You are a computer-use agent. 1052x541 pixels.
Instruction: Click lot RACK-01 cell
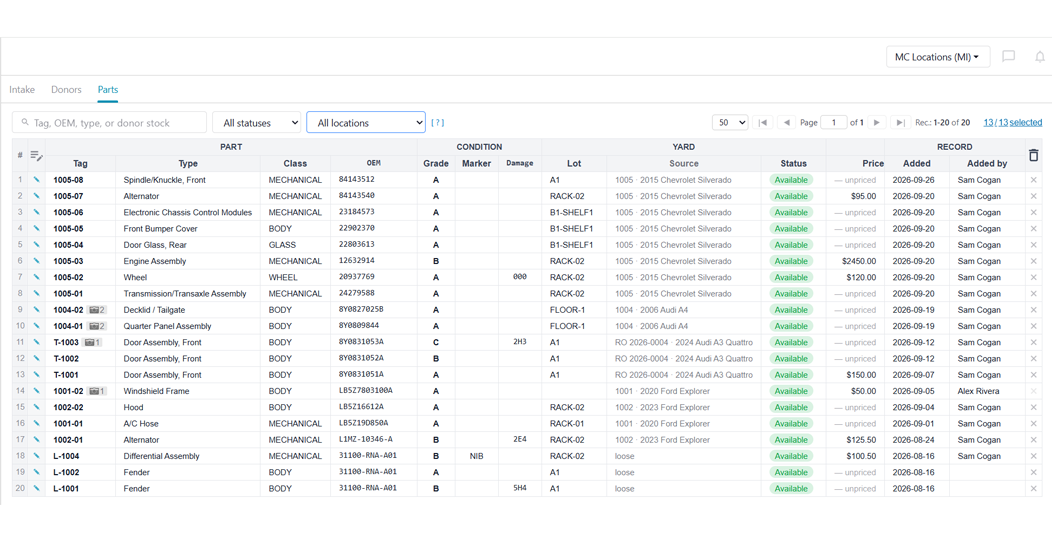(x=567, y=424)
